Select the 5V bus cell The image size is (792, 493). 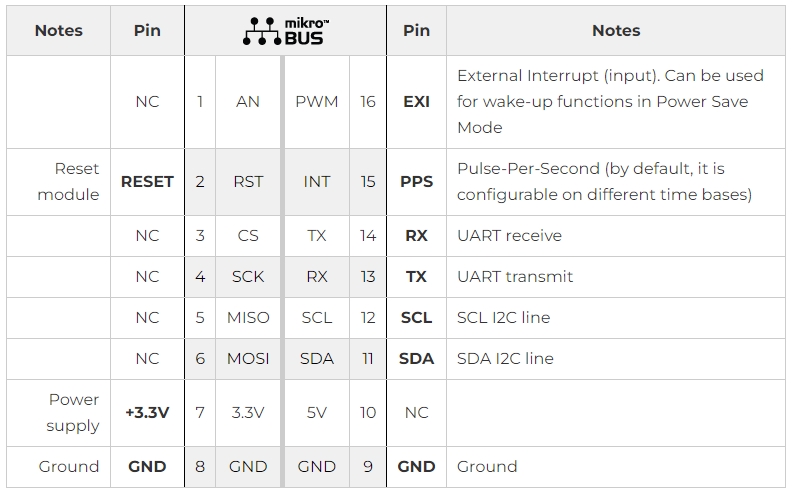317,413
